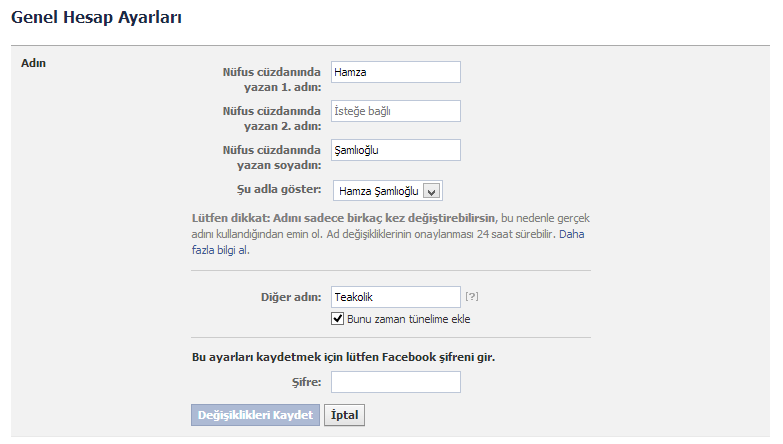
Task: Uncheck the 'Bunu zaman tünelime ekle' checkbox
Action: tap(338, 319)
